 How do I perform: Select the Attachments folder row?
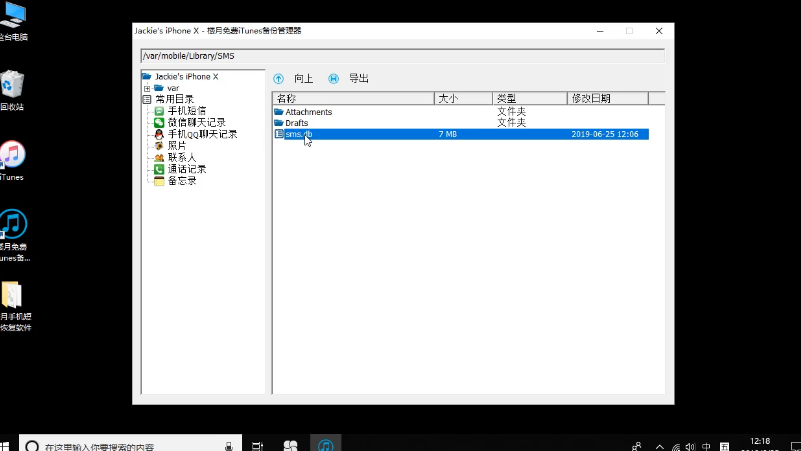[x=461, y=112]
